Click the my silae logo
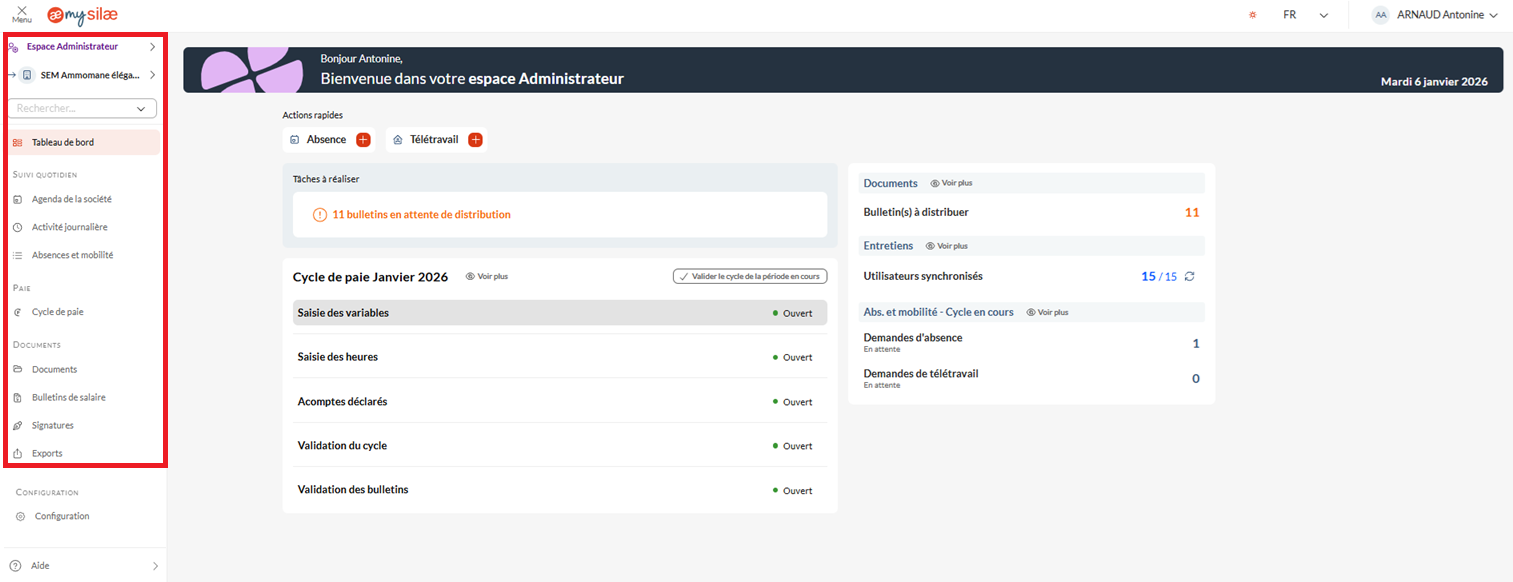 coord(82,15)
